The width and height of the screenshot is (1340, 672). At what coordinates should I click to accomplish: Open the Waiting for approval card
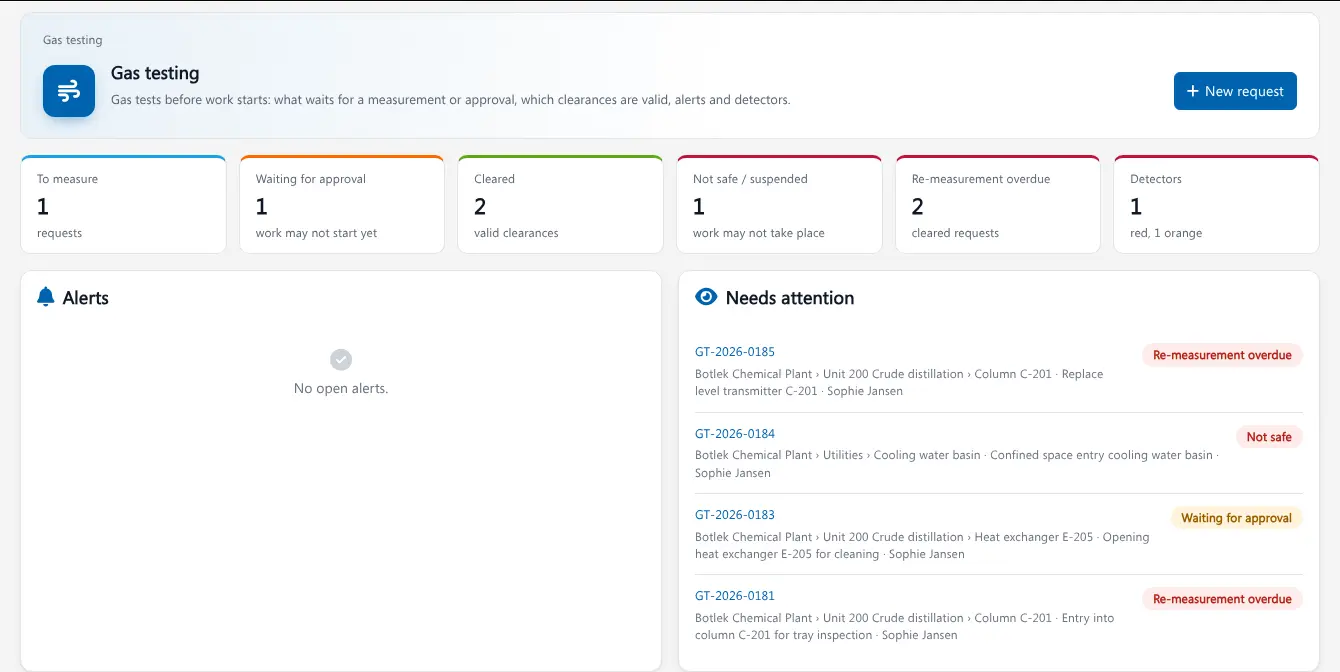[x=342, y=205]
